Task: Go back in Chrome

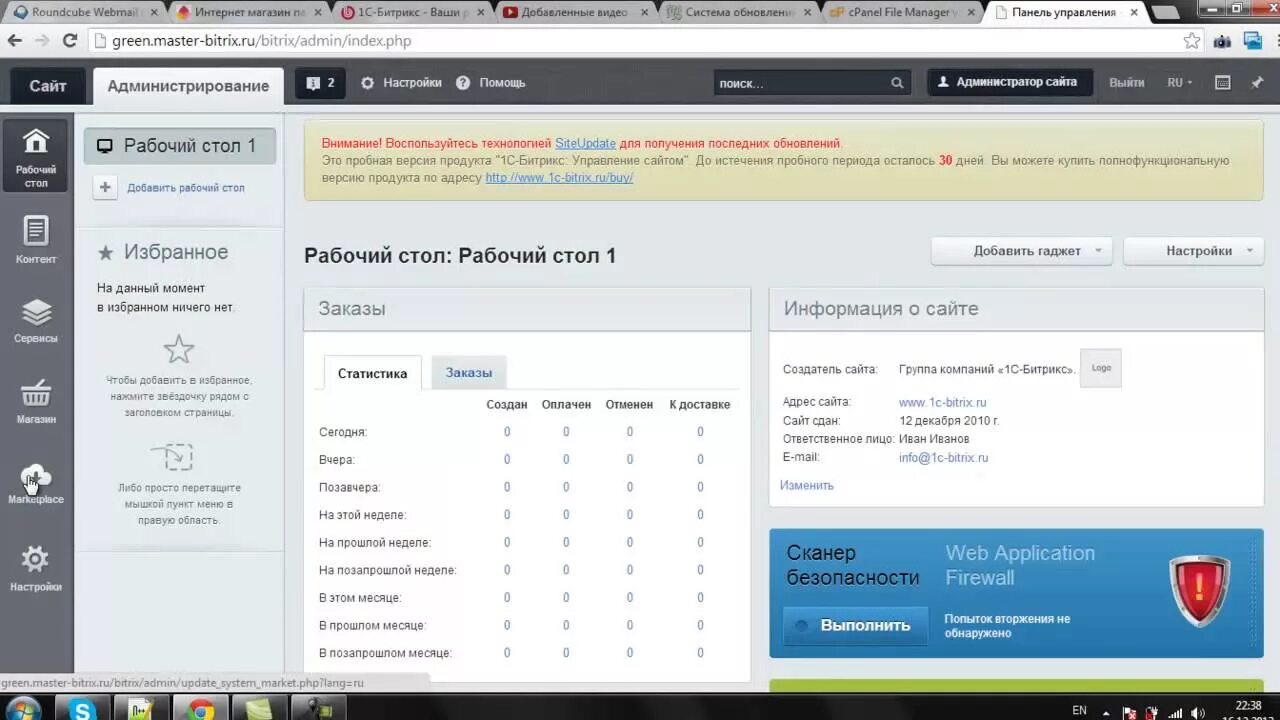Action: point(15,41)
